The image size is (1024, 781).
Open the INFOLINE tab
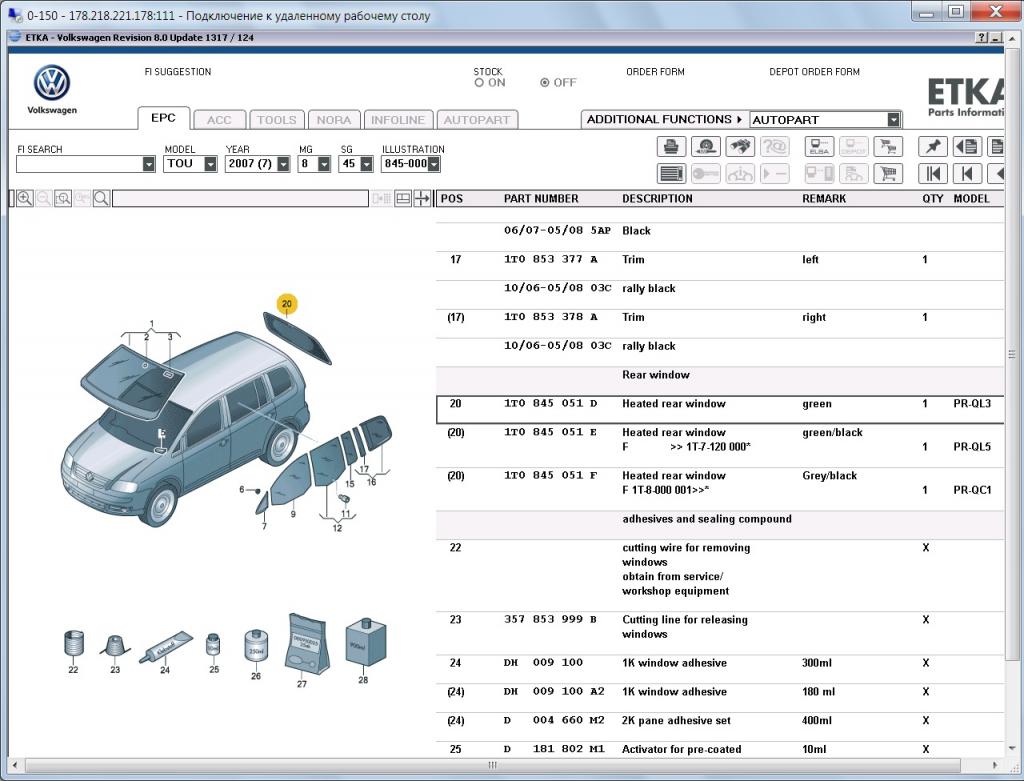click(398, 120)
